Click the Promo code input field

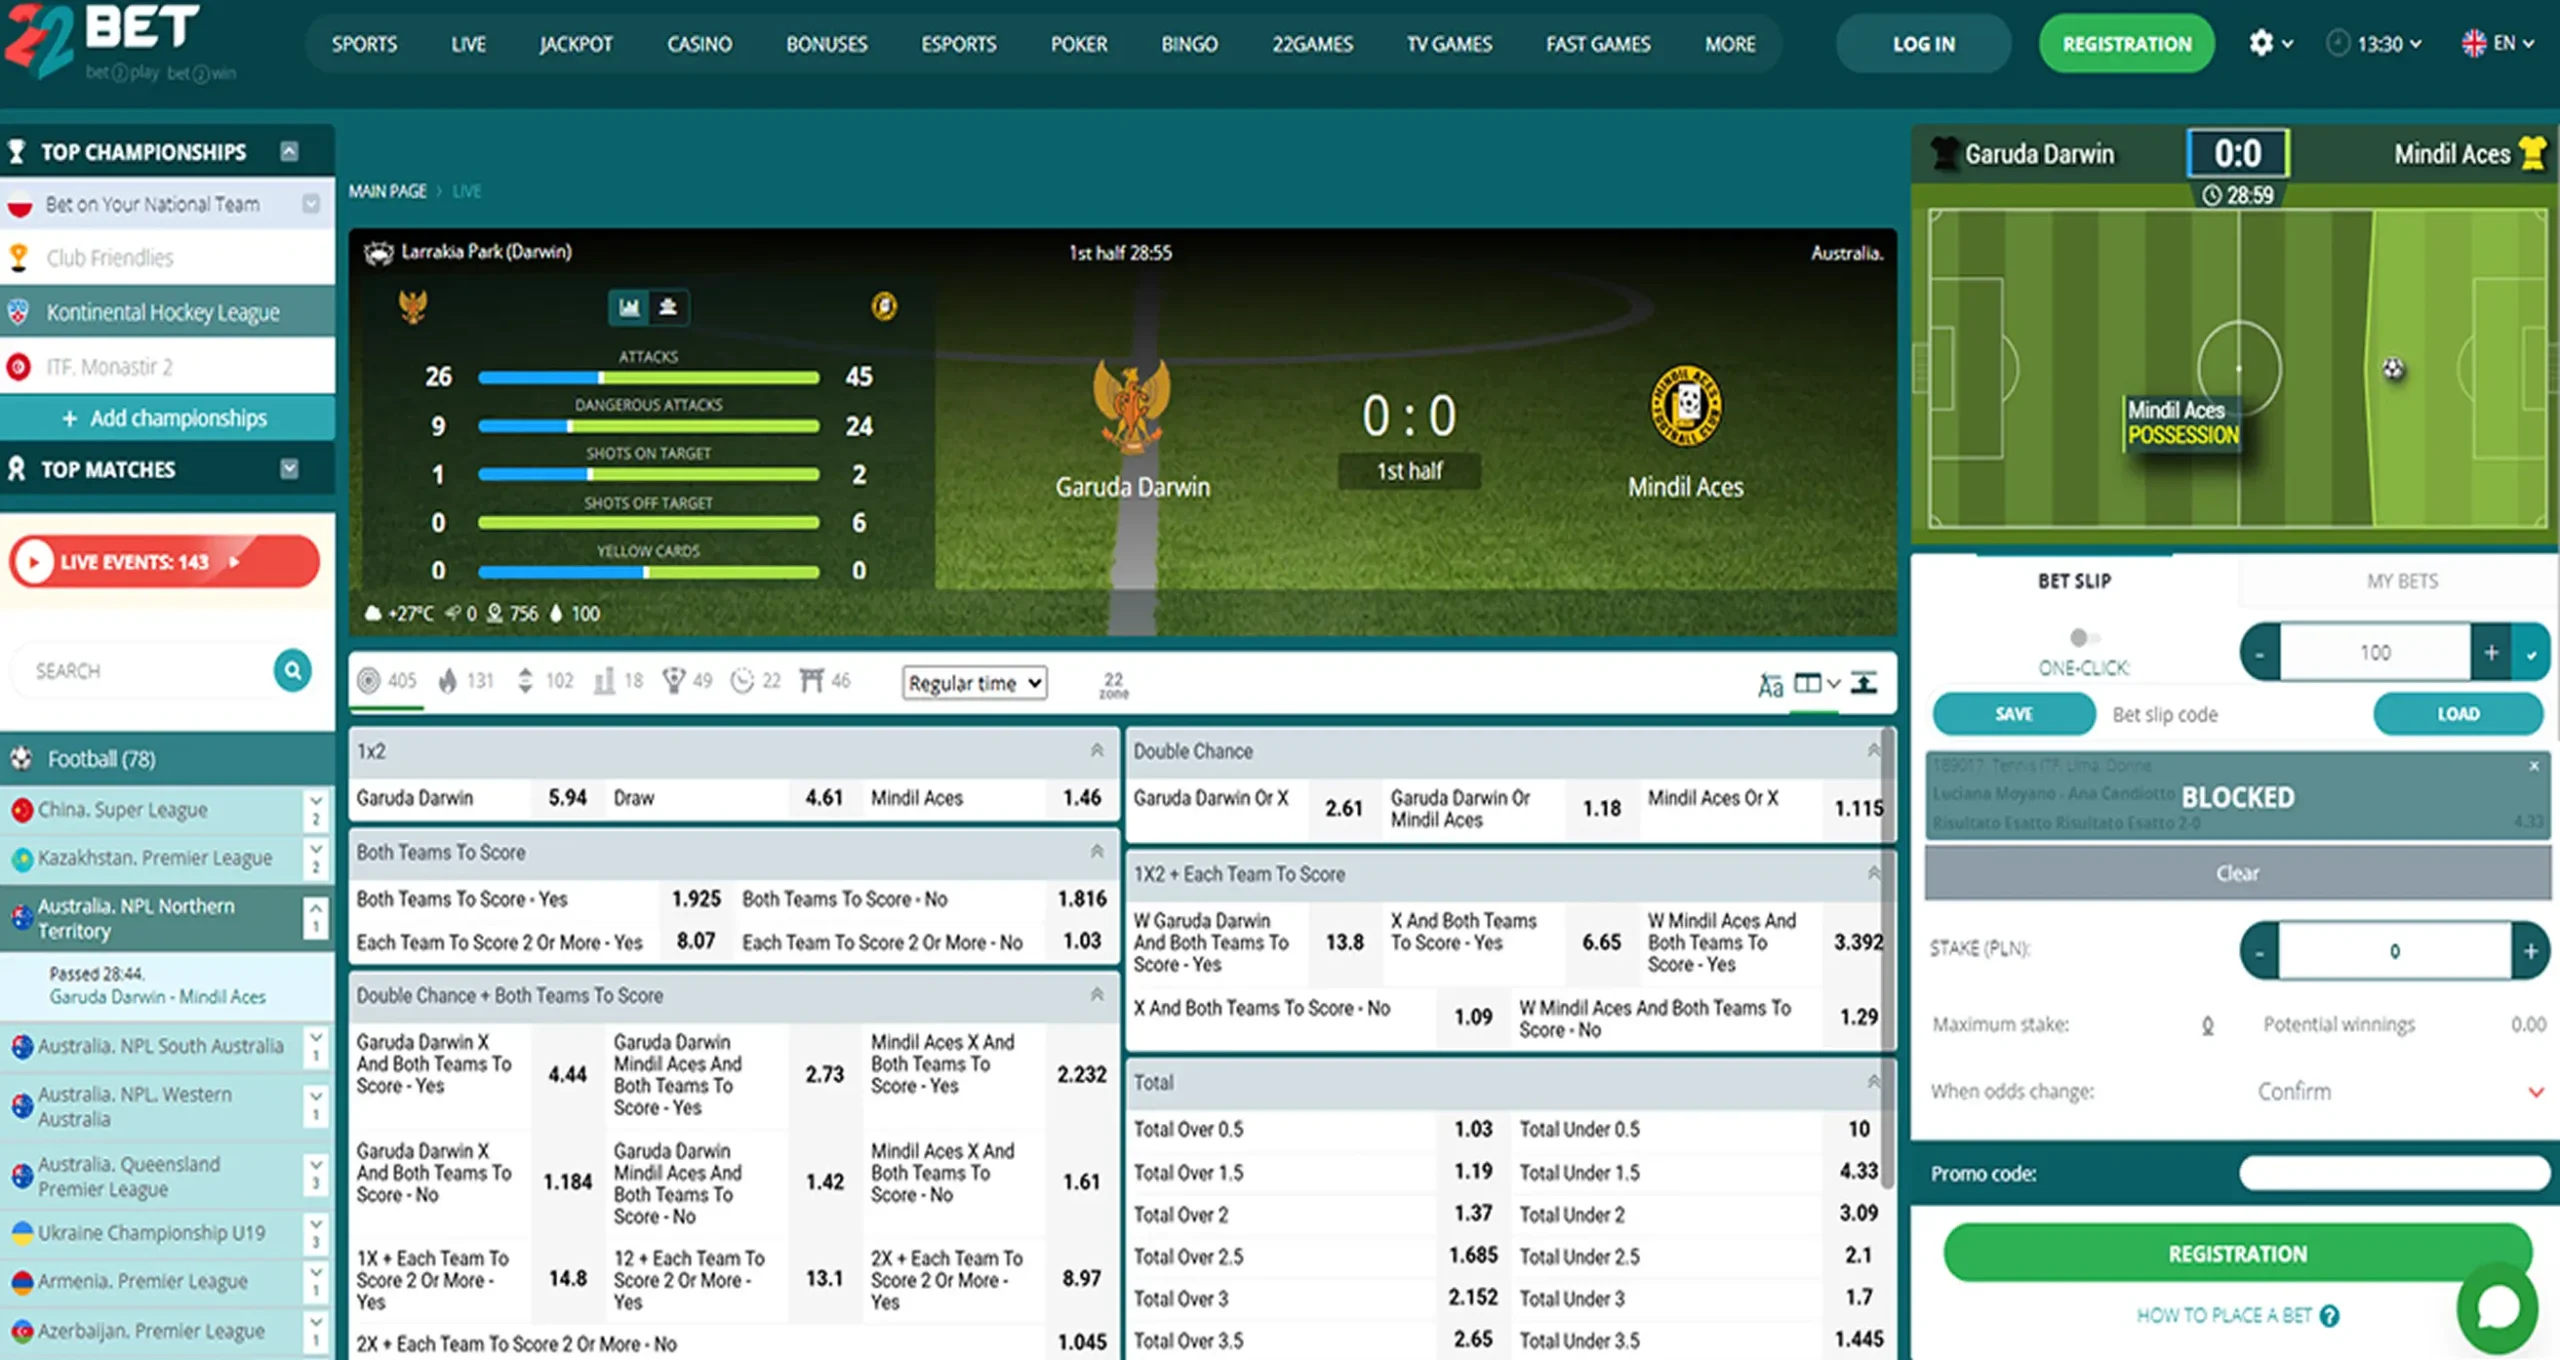click(2394, 1173)
